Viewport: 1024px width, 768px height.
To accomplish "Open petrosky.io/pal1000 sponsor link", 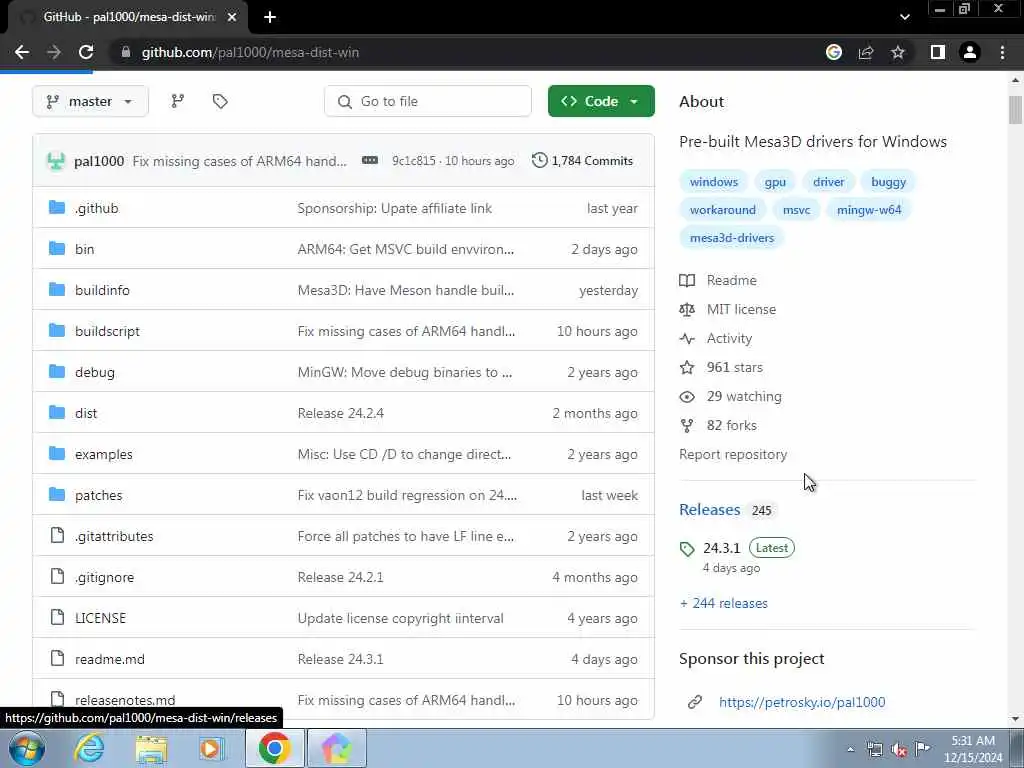I will [802, 702].
